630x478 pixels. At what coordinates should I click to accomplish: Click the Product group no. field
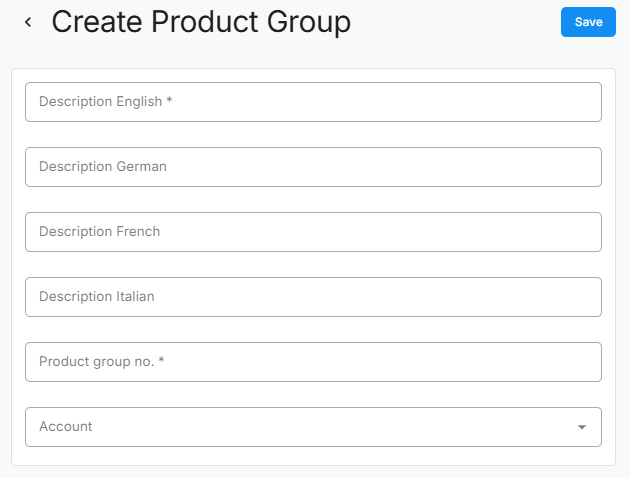point(313,362)
